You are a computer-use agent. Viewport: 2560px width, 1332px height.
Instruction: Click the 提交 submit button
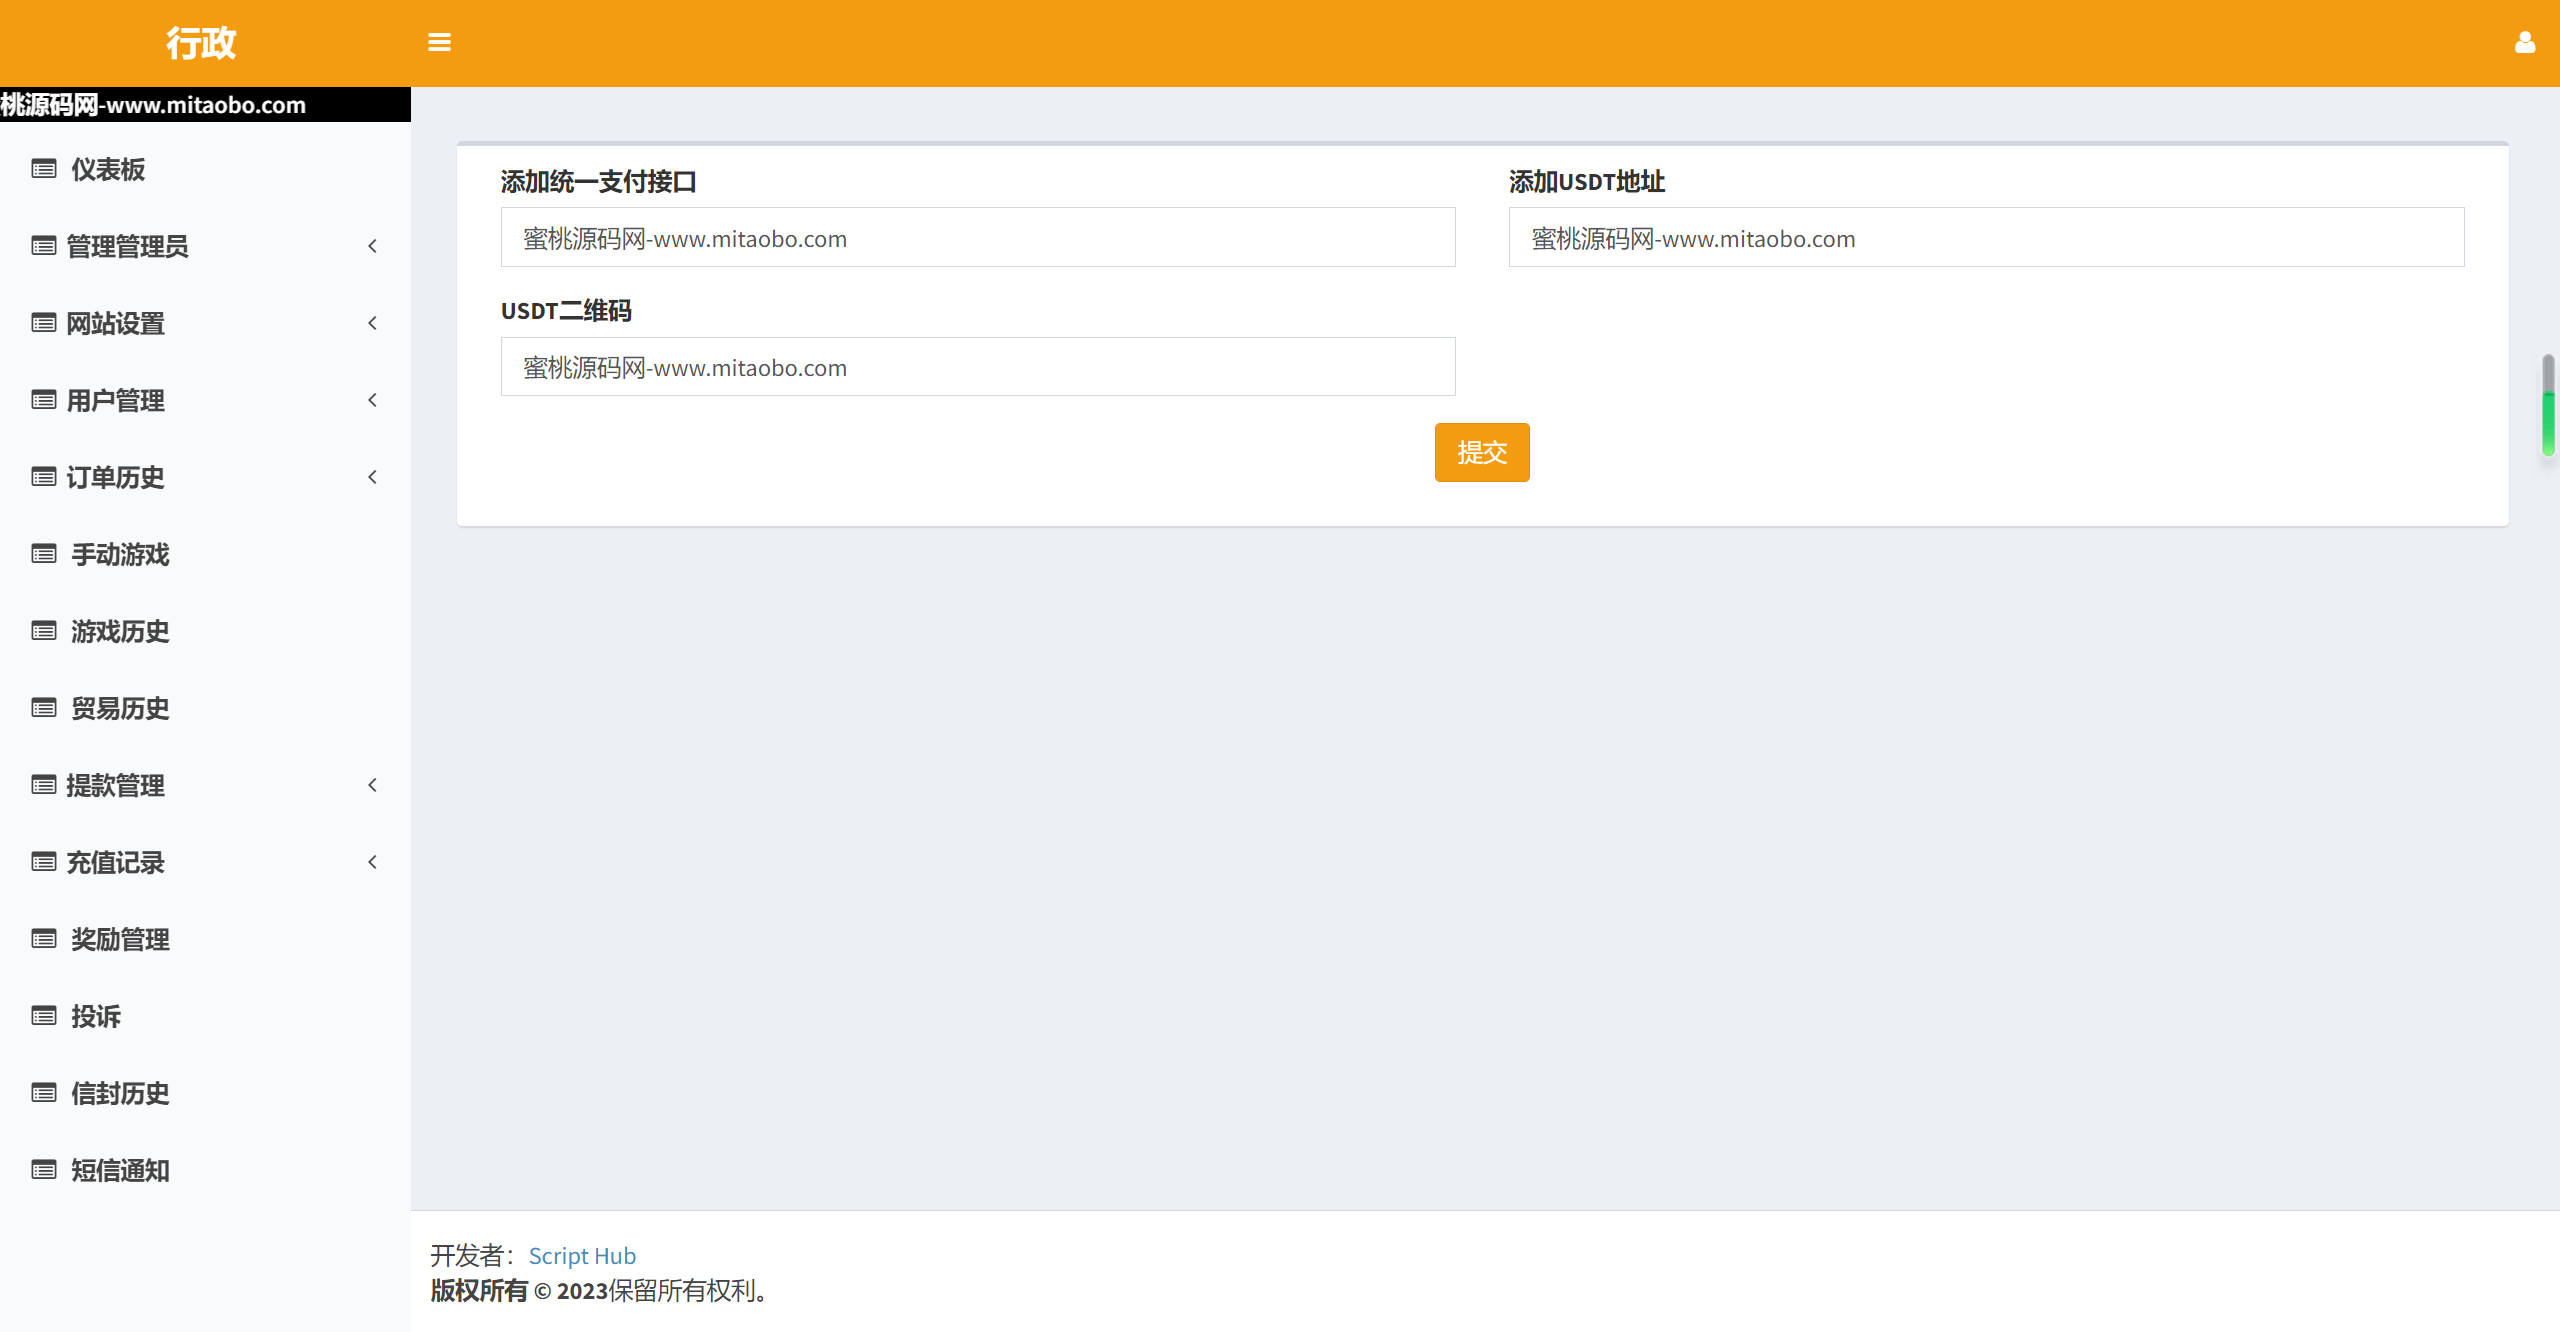(1482, 452)
